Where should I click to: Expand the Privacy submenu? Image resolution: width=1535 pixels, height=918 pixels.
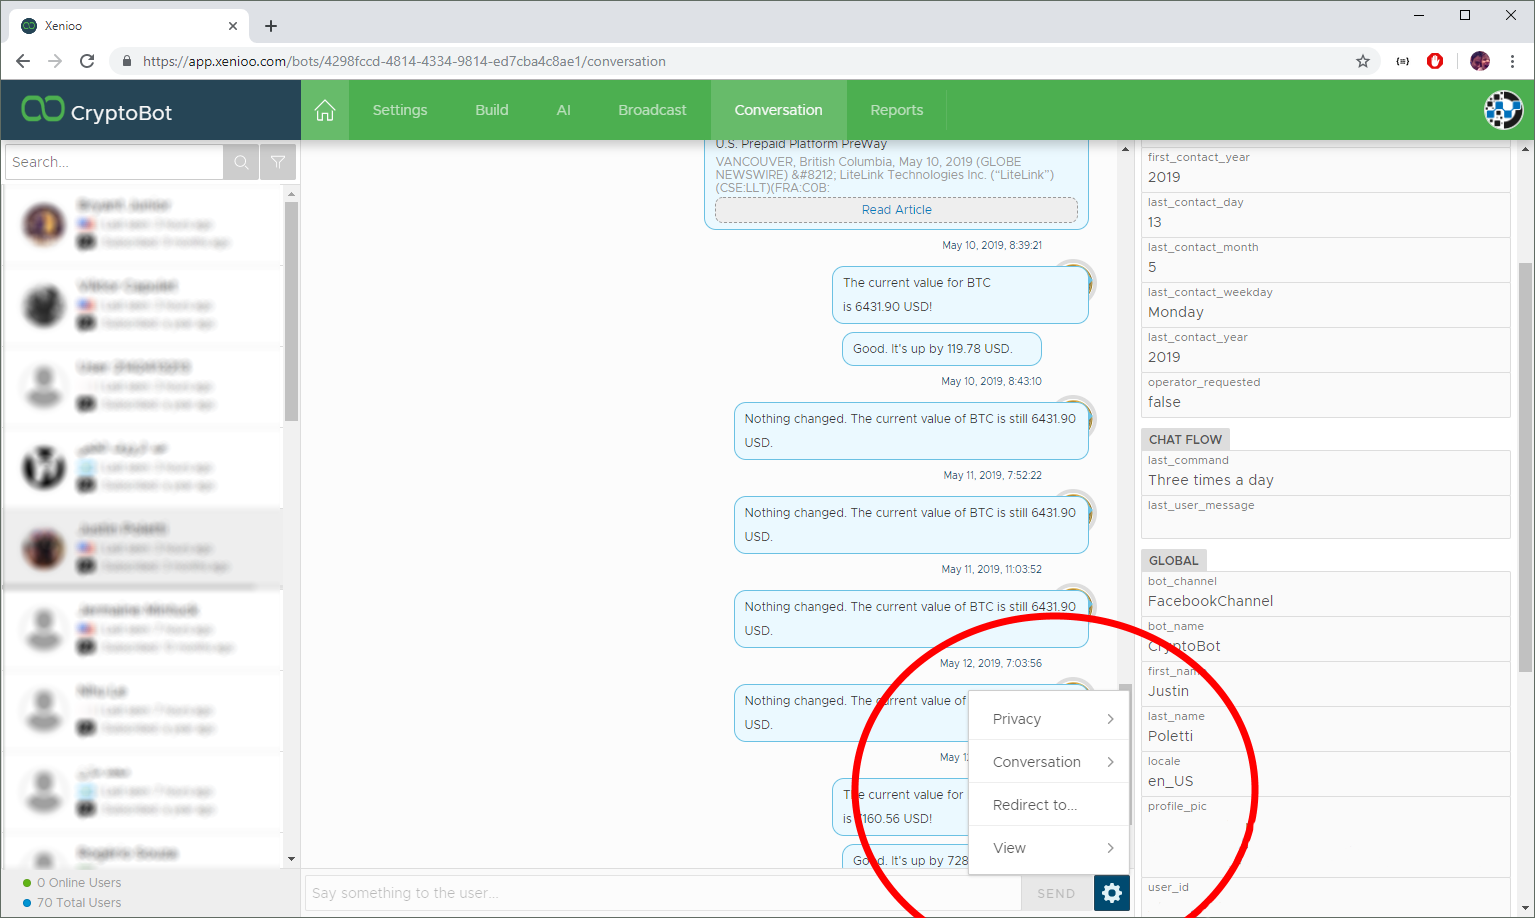coord(1049,719)
